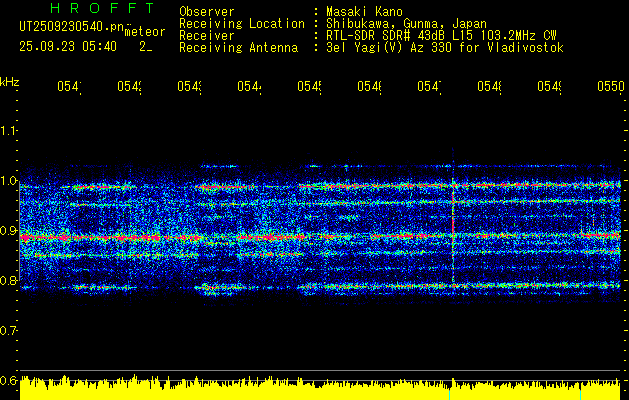Click the vertical meteor echo streak in spectrogram
629x400 pixels.
tap(453, 229)
